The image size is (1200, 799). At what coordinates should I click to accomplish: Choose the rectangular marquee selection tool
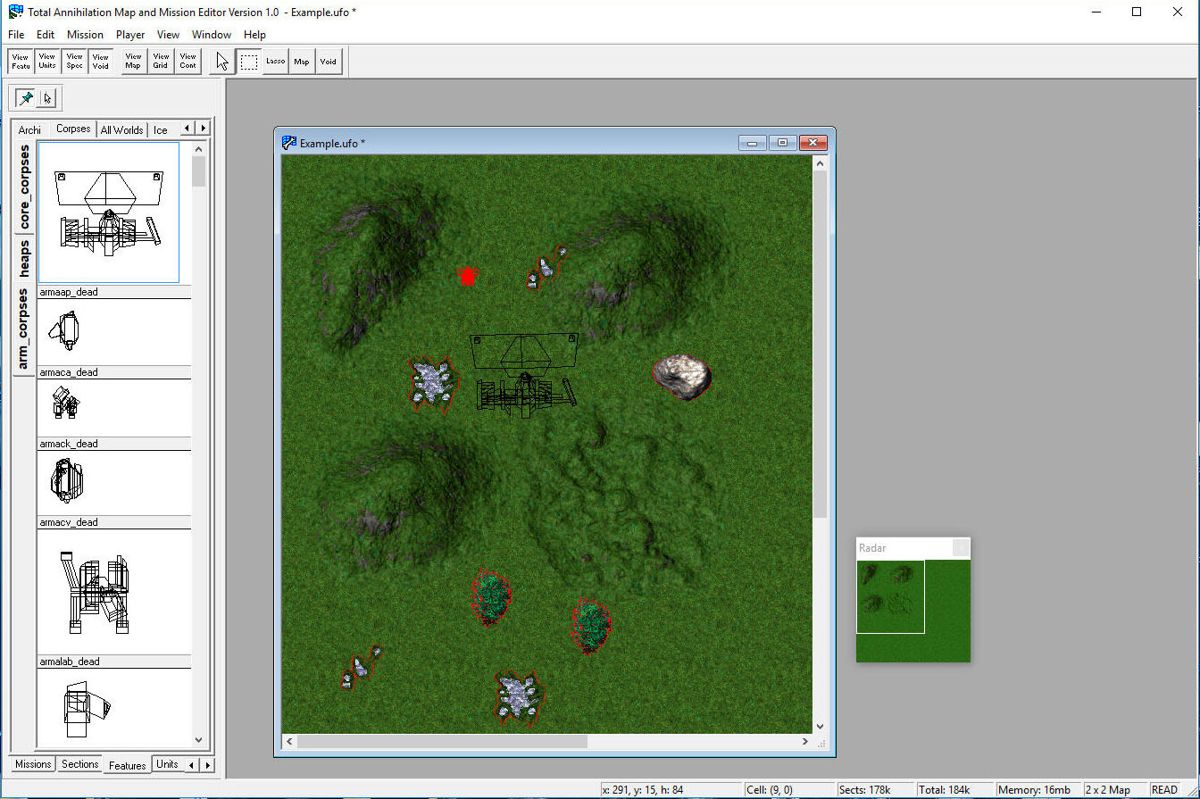[x=248, y=61]
